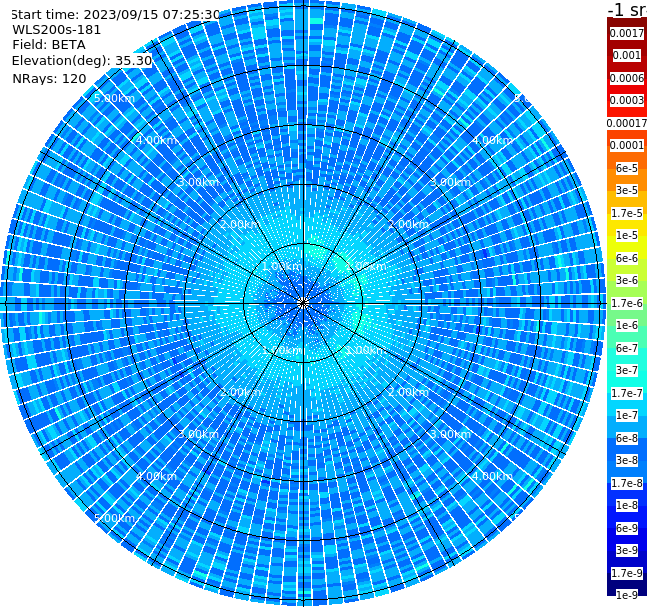Image resolution: width=647 pixels, height=607 pixels.
Task: Select the 1e-7 color scale label
Action: 627,415
